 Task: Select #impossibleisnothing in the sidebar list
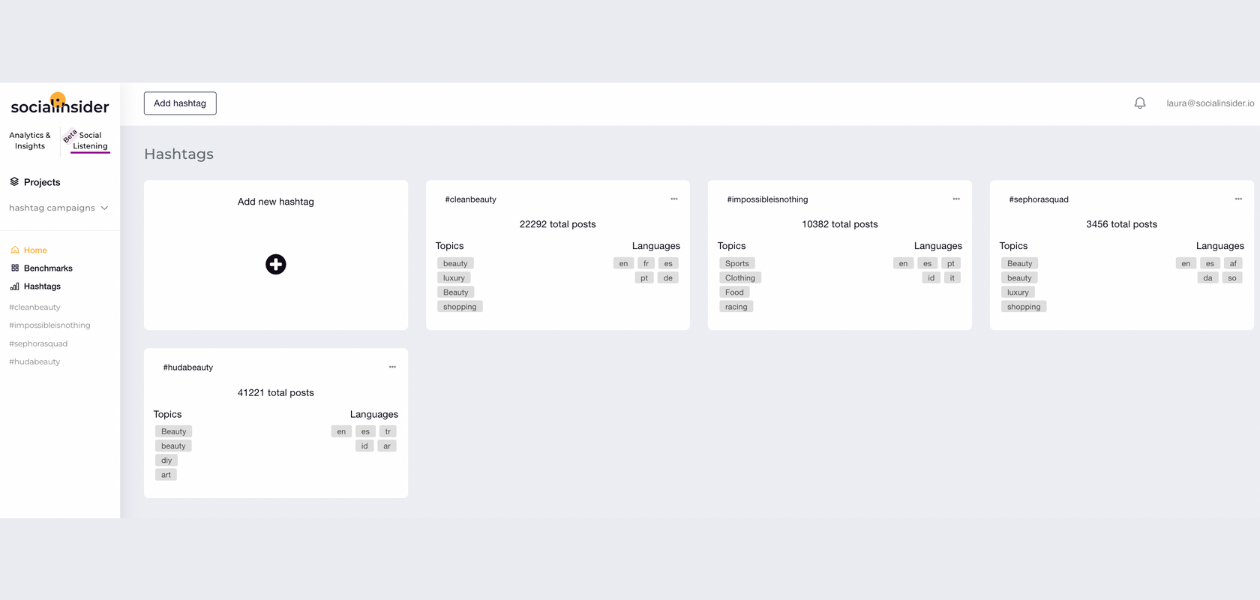click(50, 325)
